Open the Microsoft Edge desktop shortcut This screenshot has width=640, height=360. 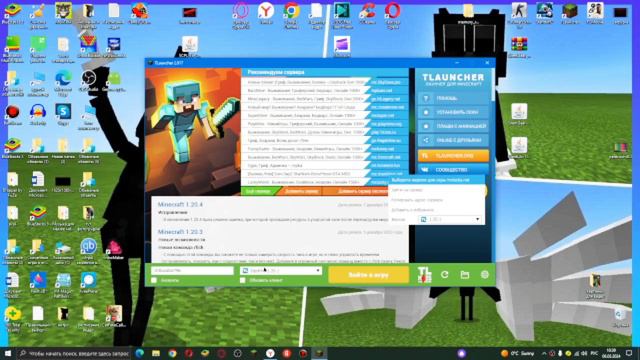click(x=63, y=78)
